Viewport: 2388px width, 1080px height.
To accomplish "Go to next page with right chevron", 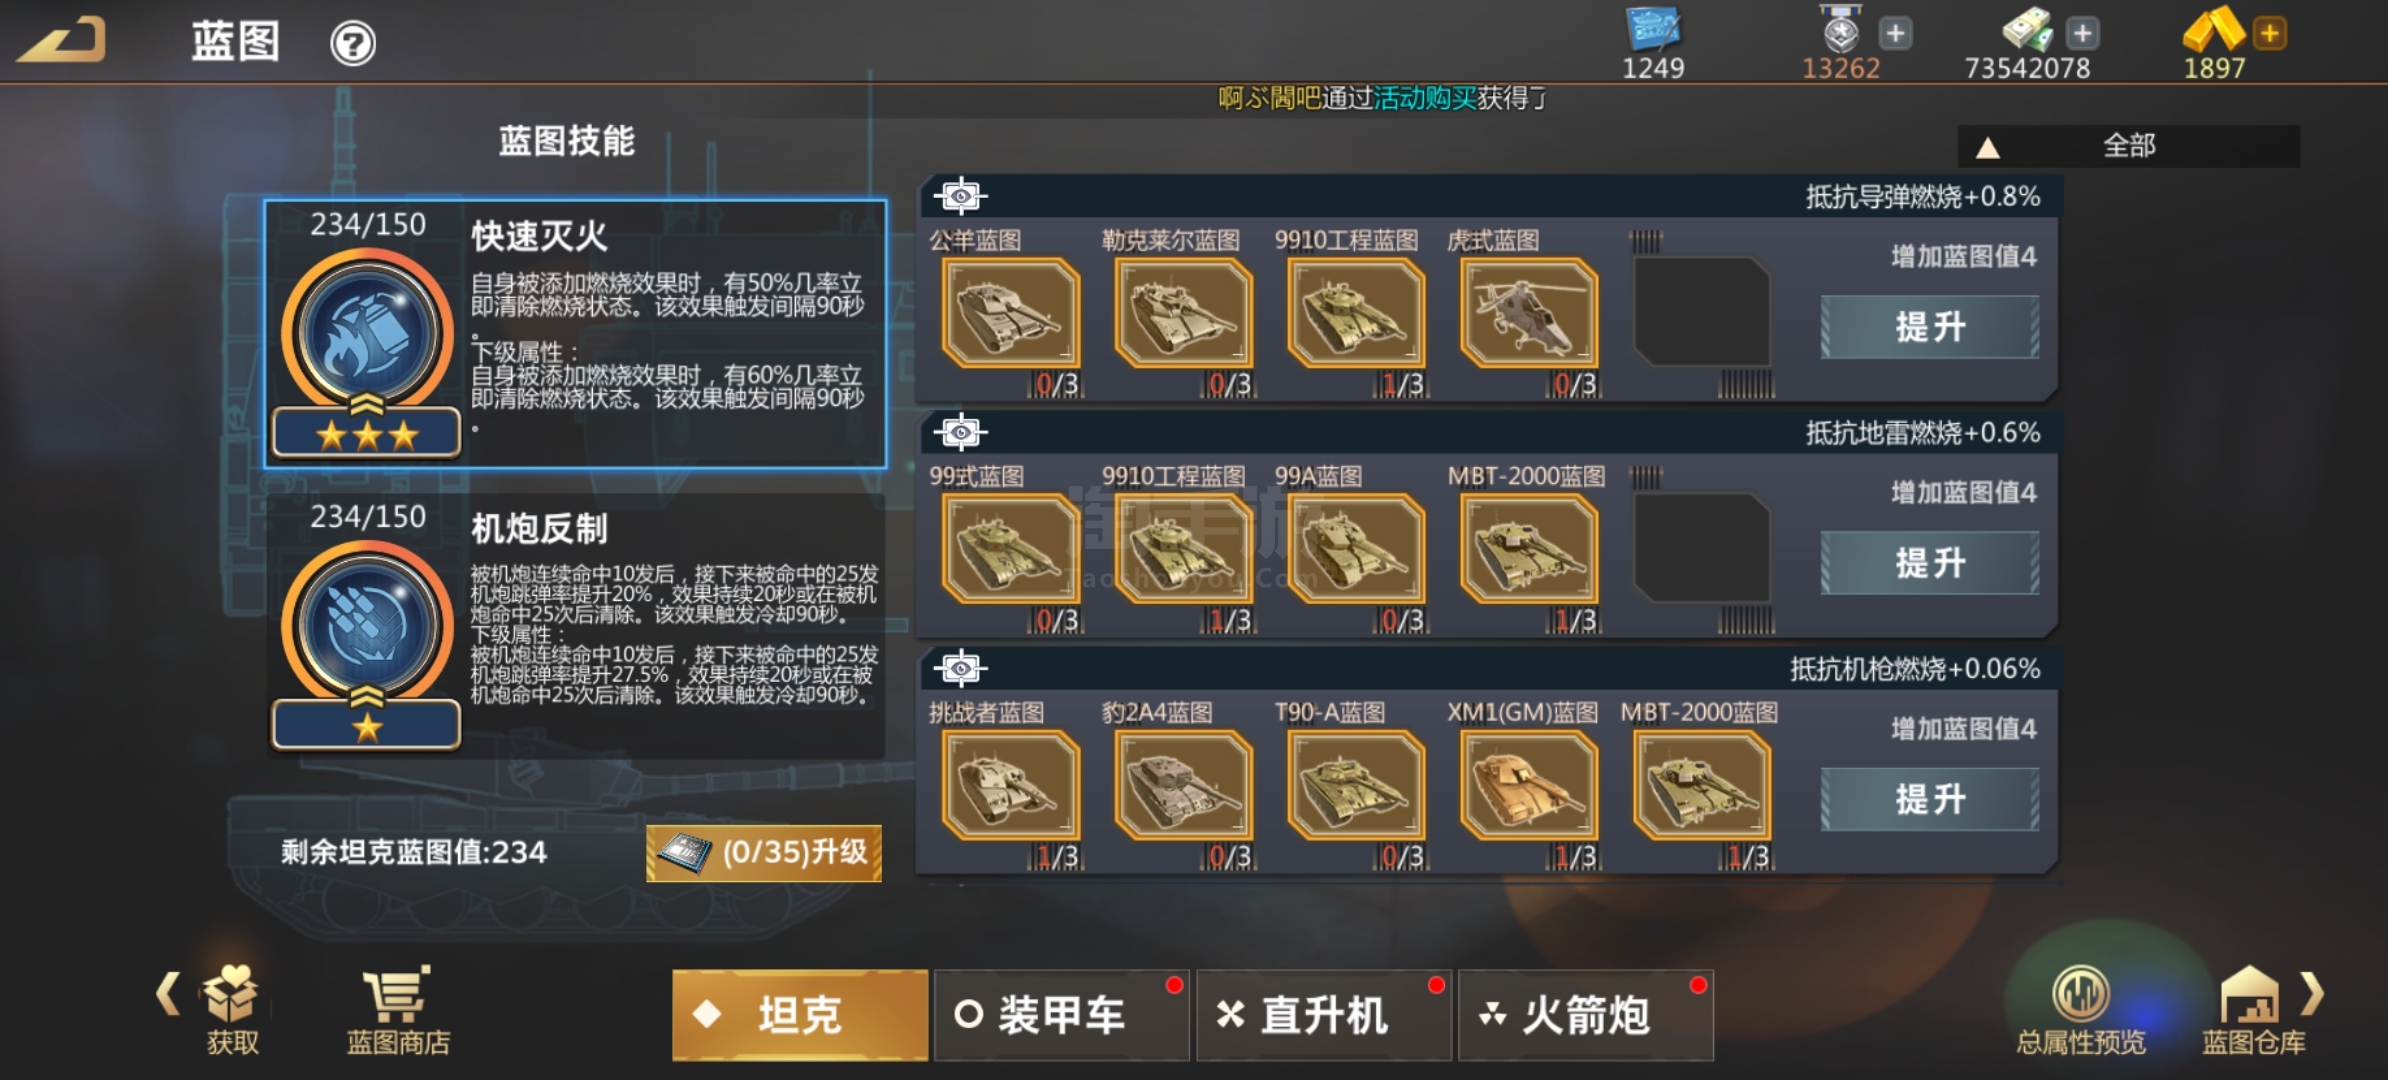I will point(2314,994).
